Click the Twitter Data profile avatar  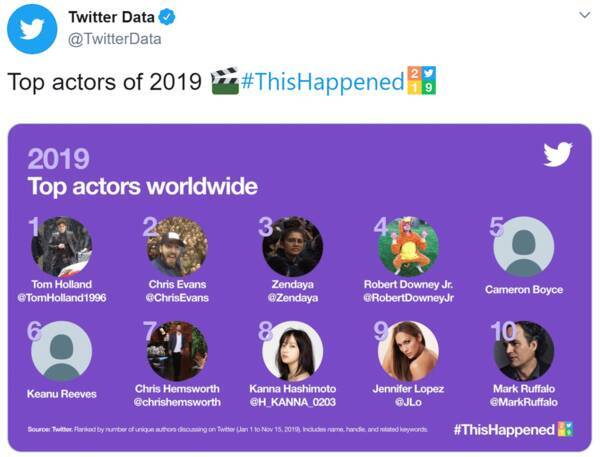coord(32,29)
